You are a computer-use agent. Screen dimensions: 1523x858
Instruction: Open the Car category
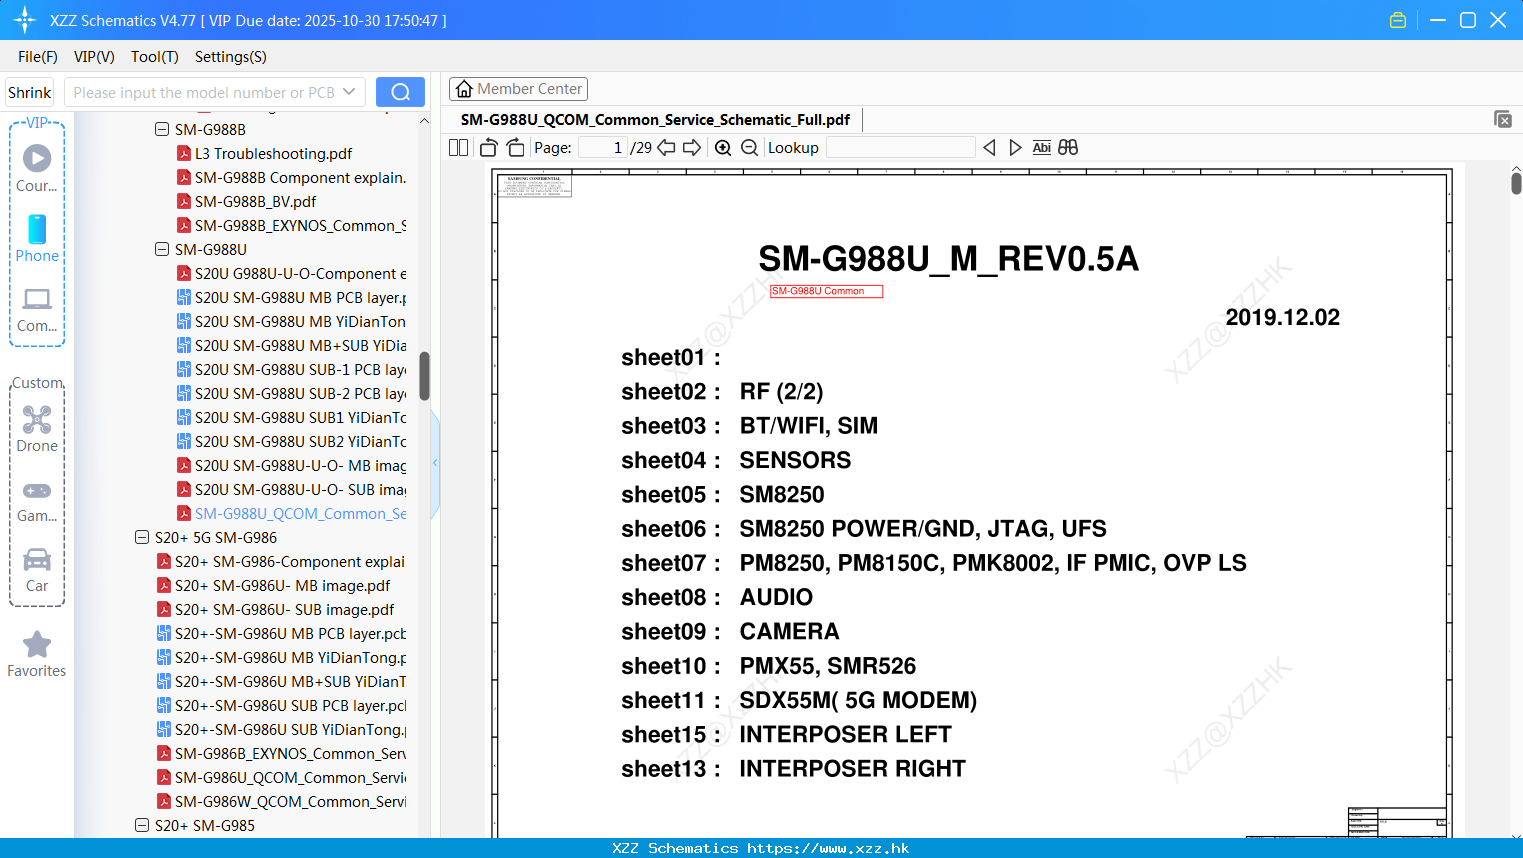point(37,569)
